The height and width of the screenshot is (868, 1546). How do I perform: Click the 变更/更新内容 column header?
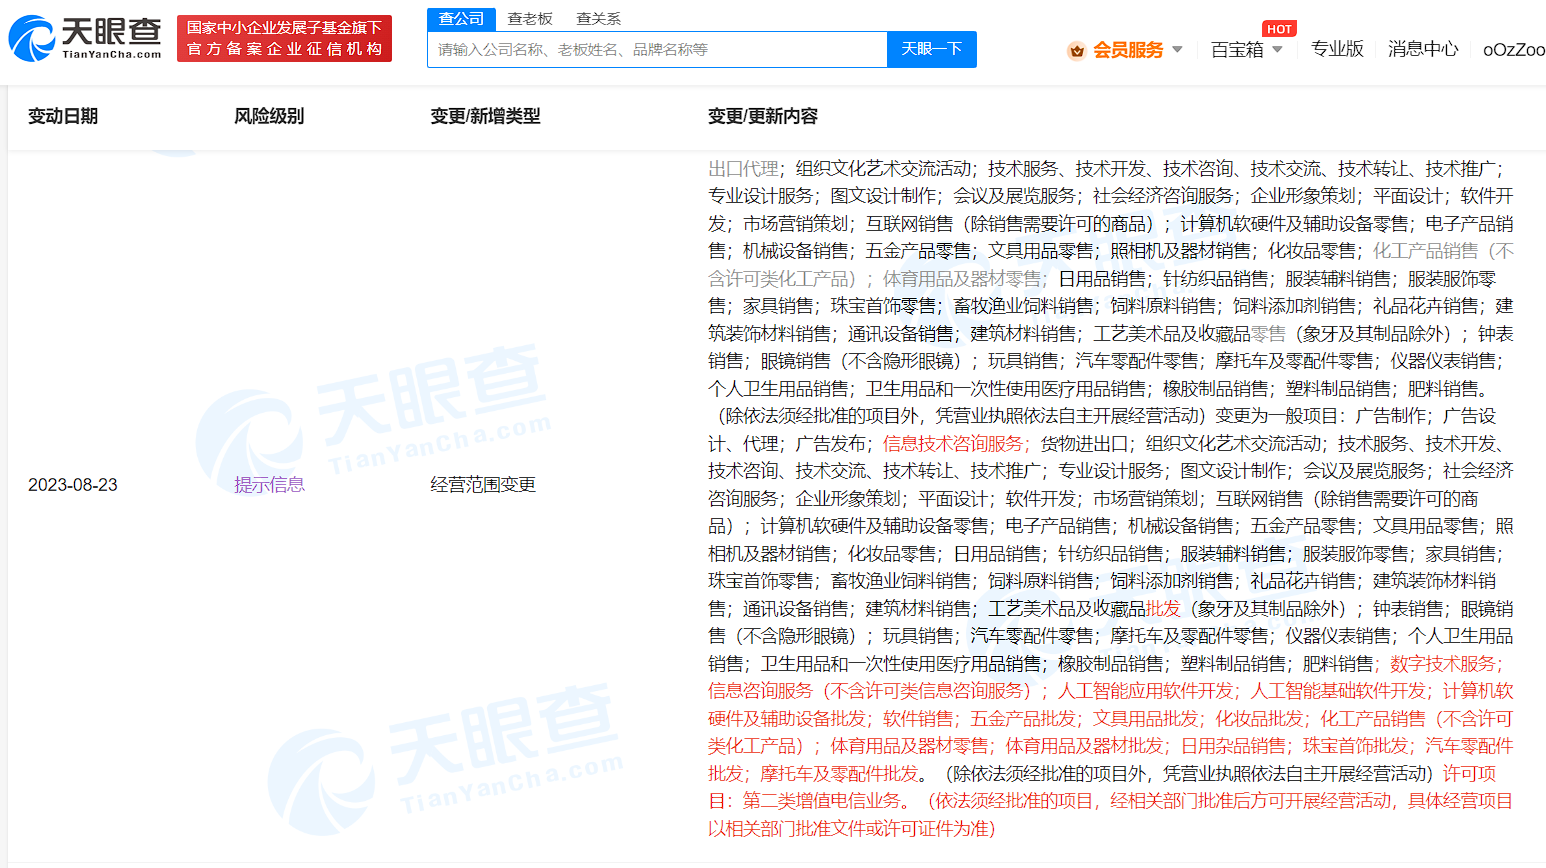(763, 116)
